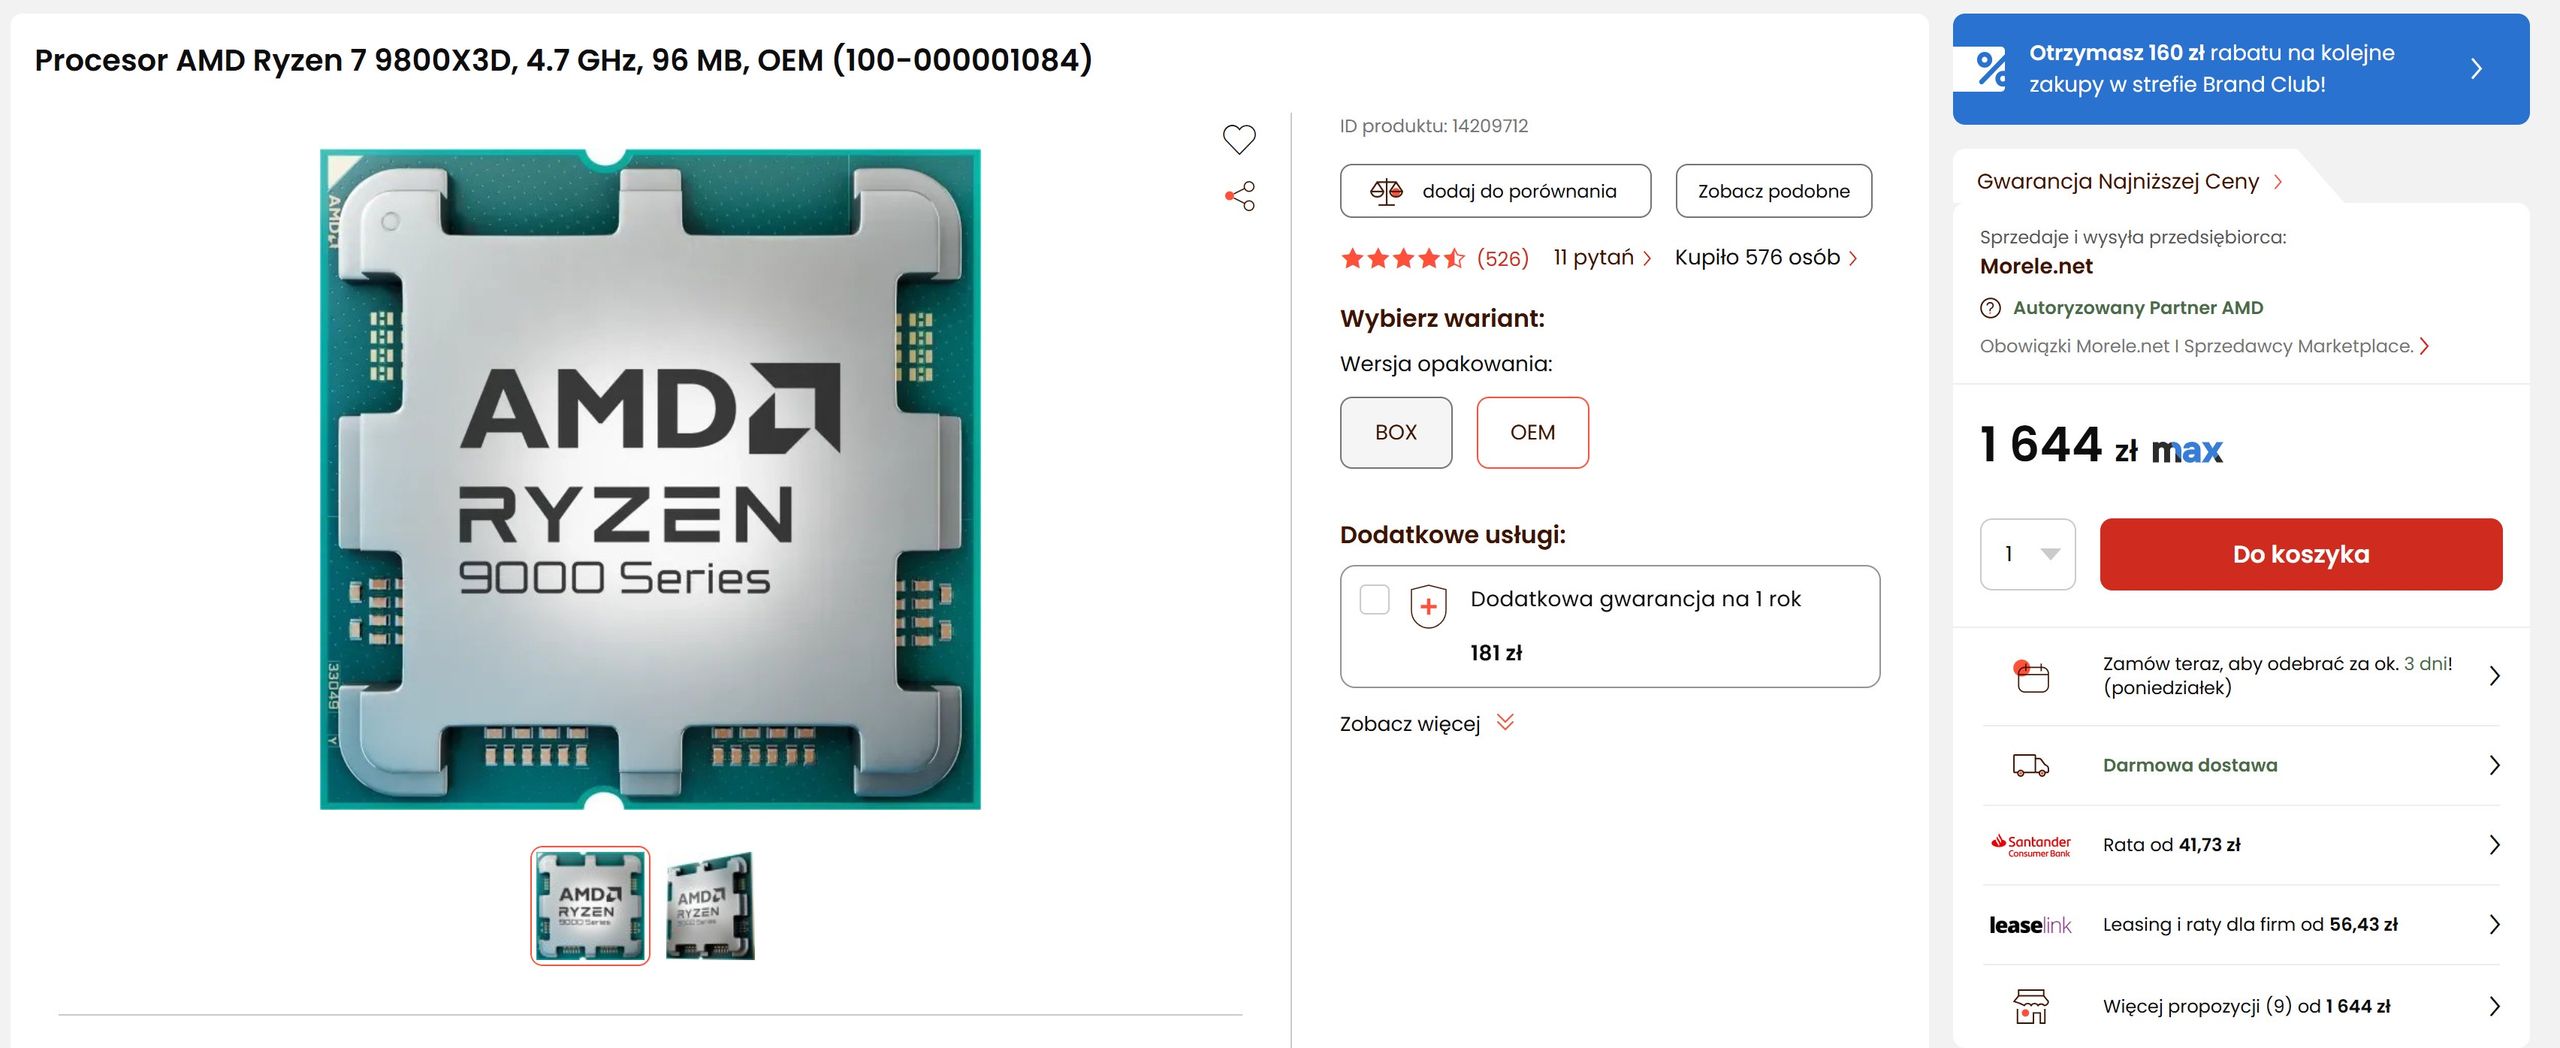The width and height of the screenshot is (2560, 1048).
Task: Open Obowiązki Morele.net I Sprzedawcy Marketplace link
Action: click(x=2204, y=346)
